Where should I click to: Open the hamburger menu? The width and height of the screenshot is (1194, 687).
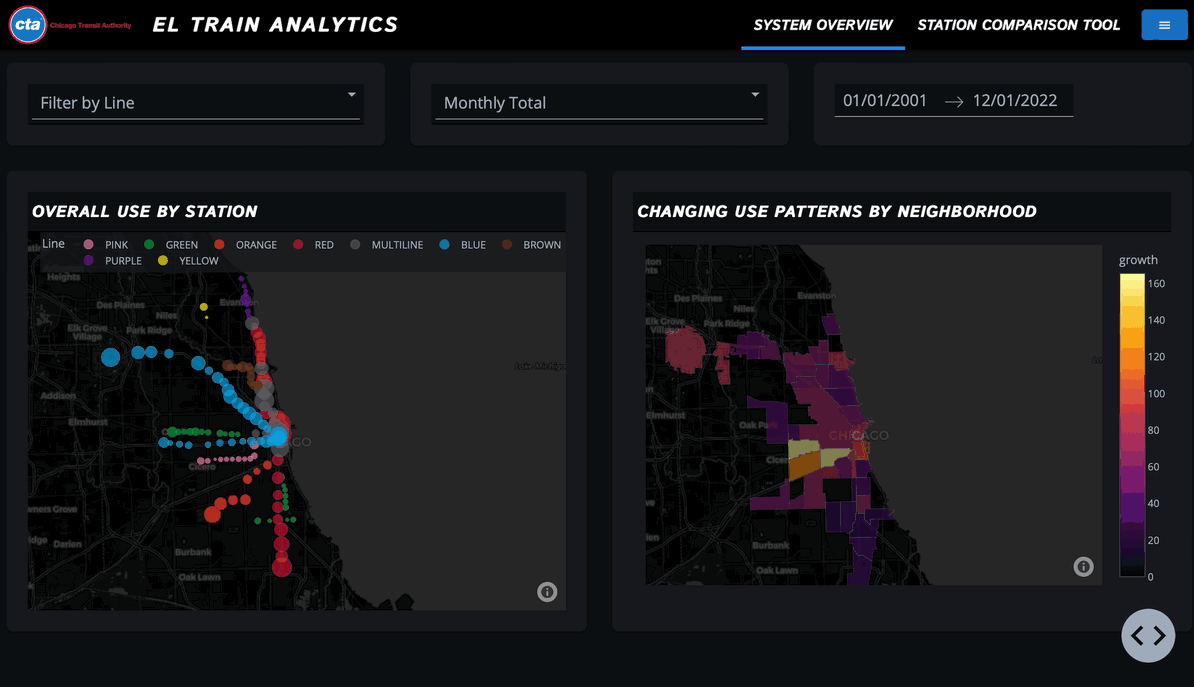[x=1164, y=24]
